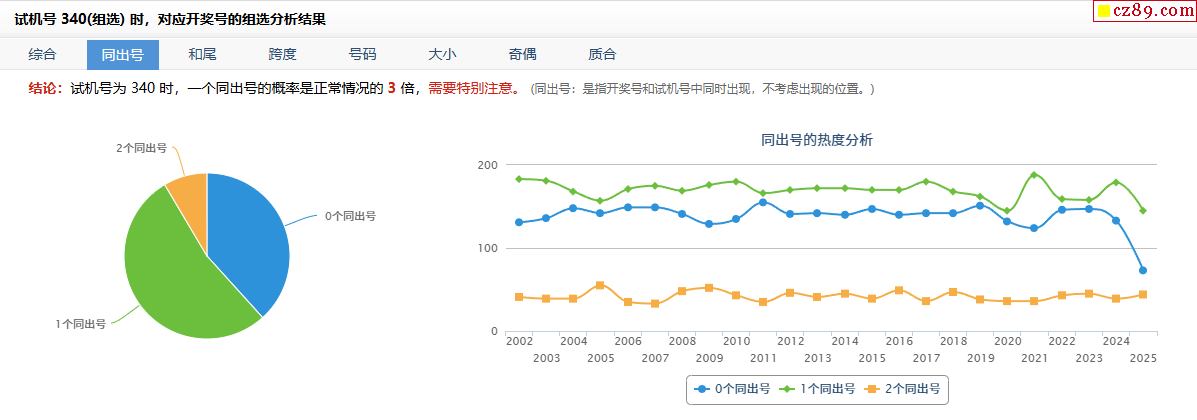Switch to the 和尾 tab
The image size is (1197, 420).
[202, 54]
